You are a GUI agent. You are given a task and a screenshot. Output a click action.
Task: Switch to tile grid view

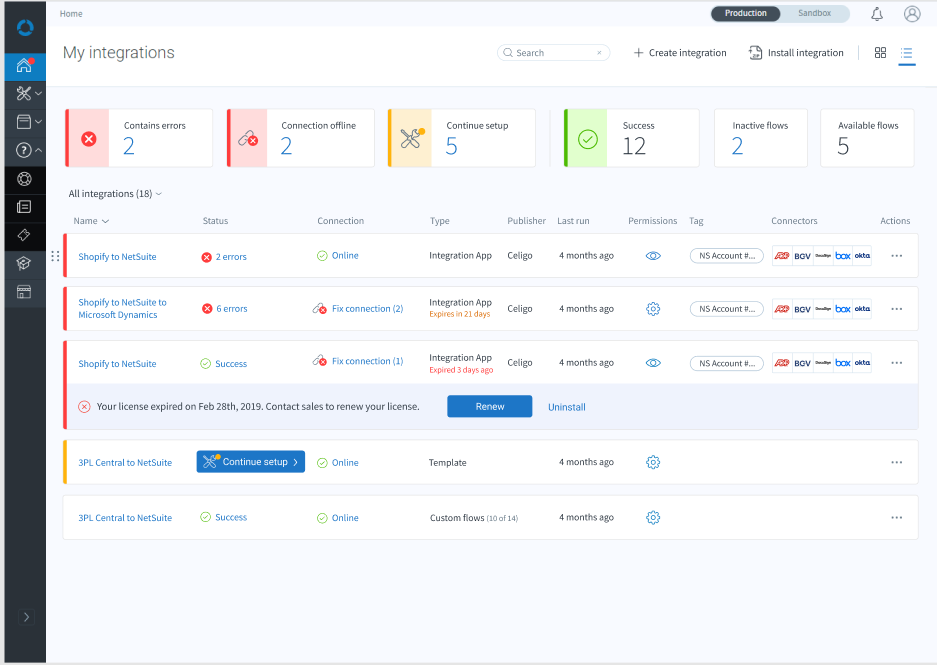880,53
